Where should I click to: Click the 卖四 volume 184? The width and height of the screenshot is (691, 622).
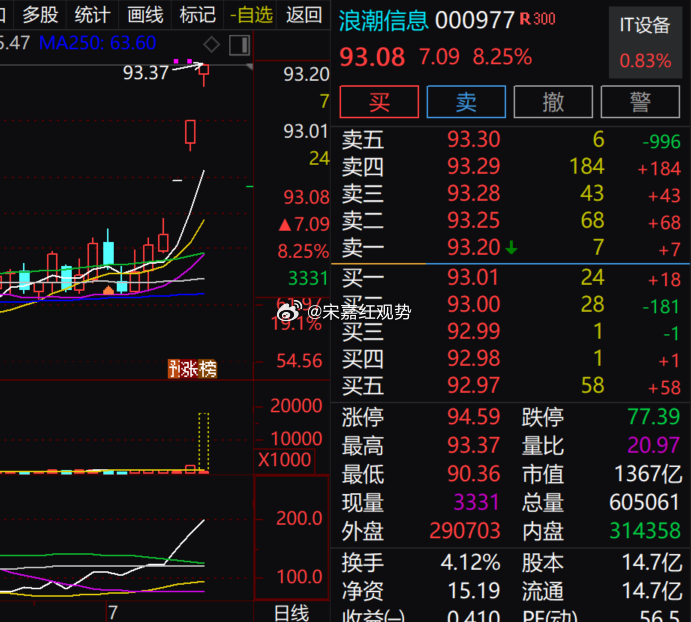coord(587,166)
